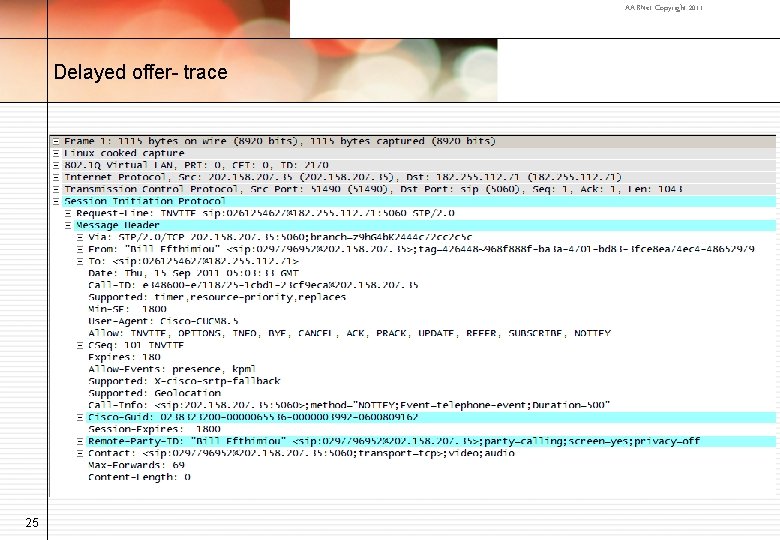780x540 pixels.
Task: Click the slide number 25
Action: pos(32,523)
